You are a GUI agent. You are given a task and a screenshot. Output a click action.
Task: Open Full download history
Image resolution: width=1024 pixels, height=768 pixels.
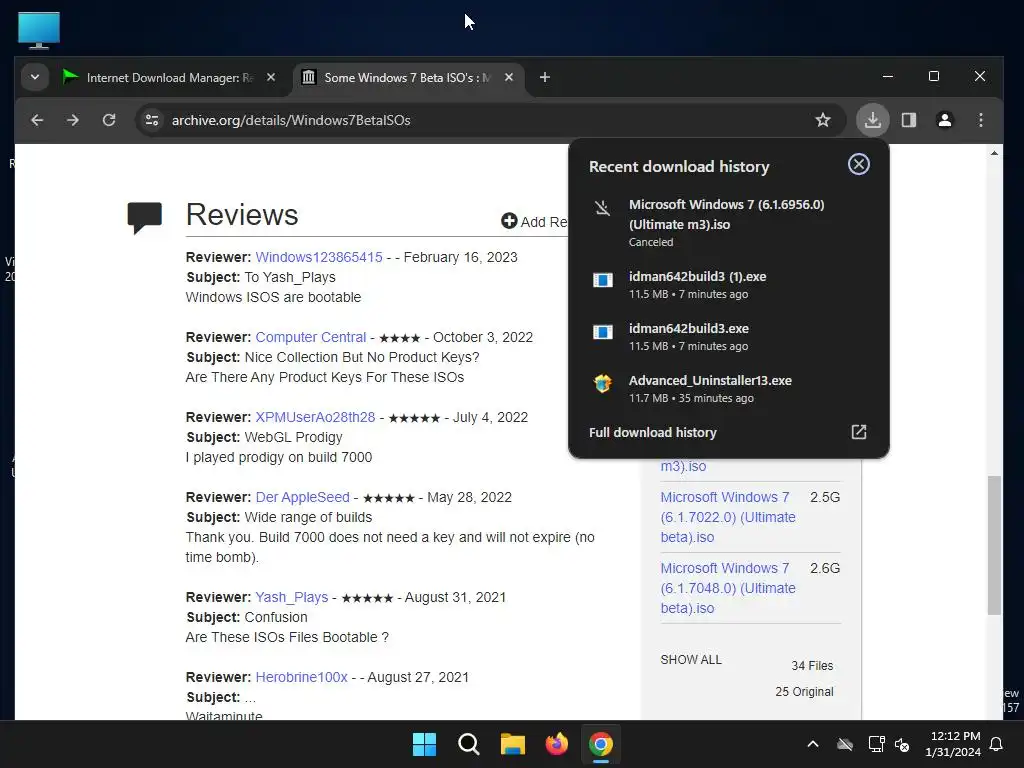pyautogui.click(x=729, y=432)
